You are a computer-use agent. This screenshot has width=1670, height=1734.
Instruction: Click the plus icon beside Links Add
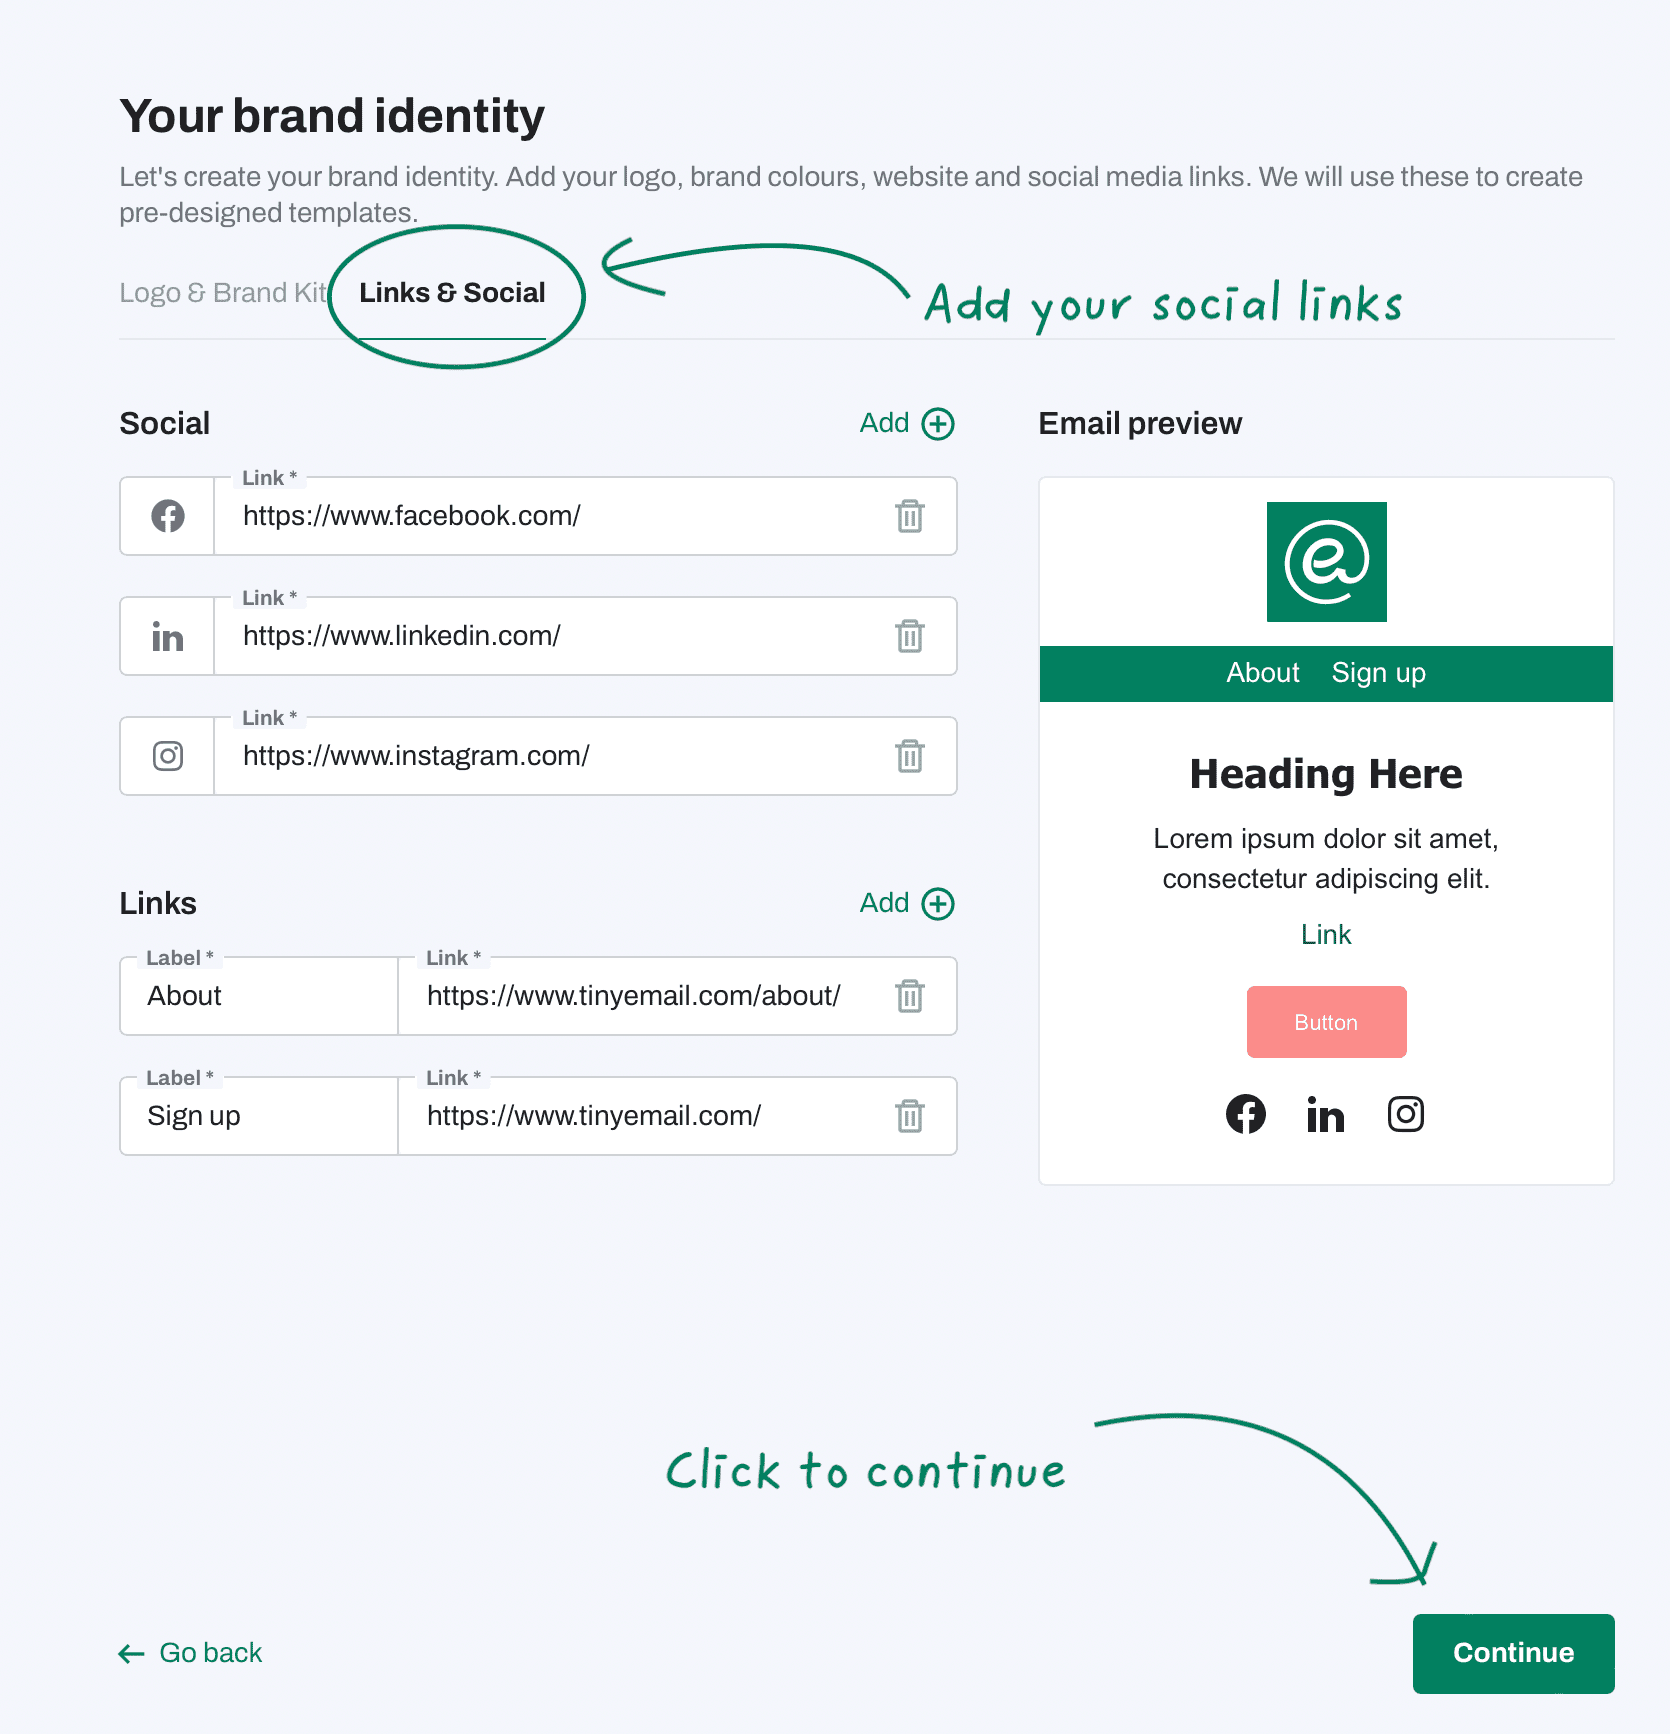[x=938, y=904]
